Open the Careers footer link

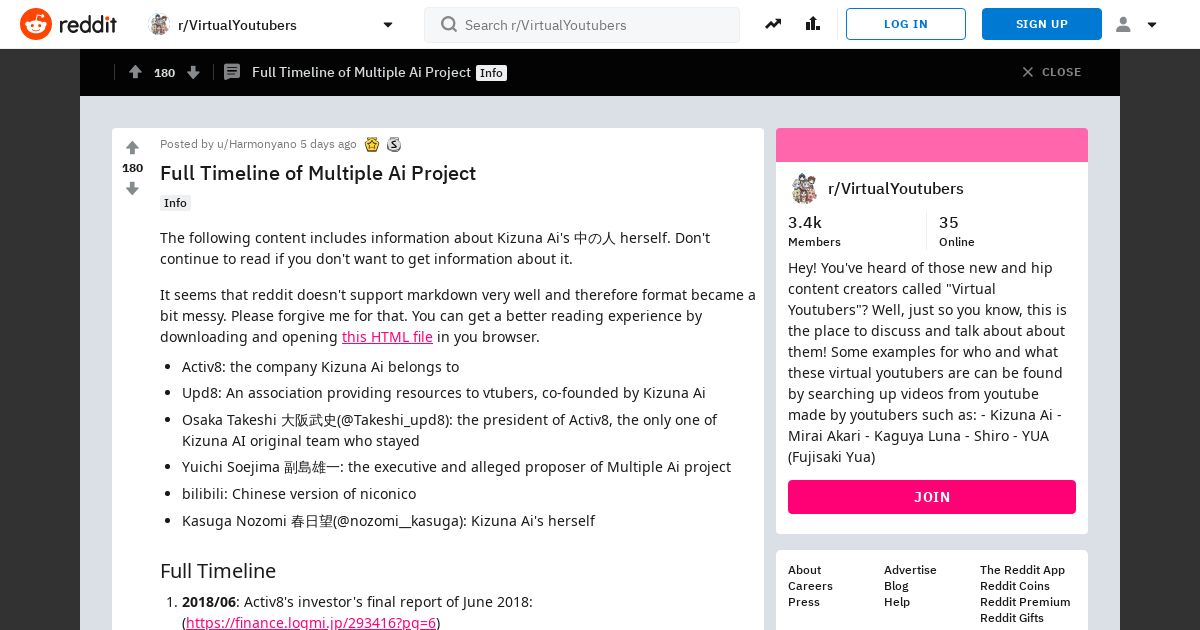click(810, 586)
